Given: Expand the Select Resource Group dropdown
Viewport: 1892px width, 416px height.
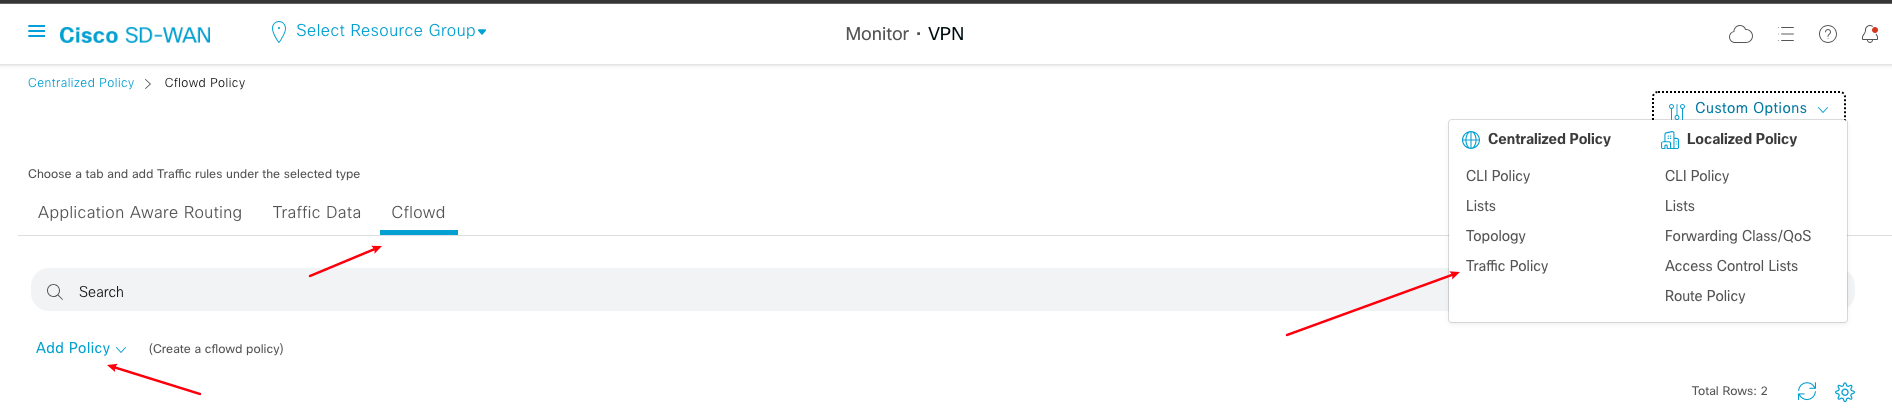Looking at the screenshot, I should (x=390, y=31).
